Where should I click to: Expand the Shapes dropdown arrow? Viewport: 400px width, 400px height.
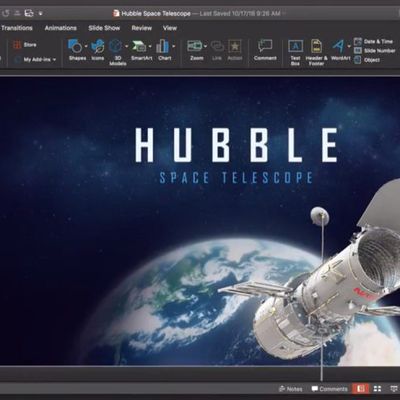pyautogui.click(x=86, y=46)
